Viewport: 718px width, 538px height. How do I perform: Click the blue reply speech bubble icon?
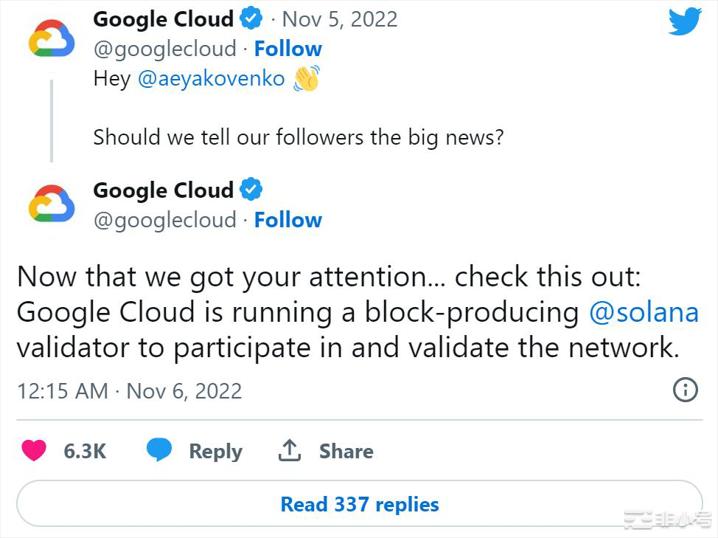point(160,451)
